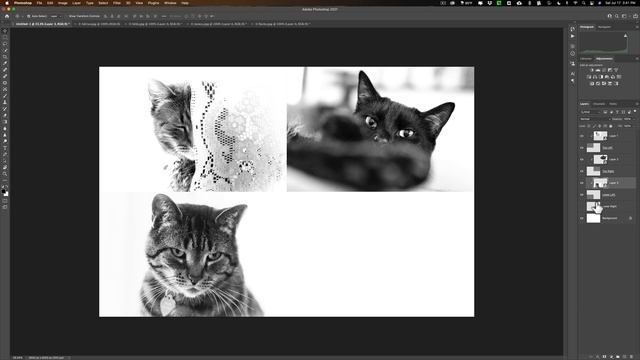The width and height of the screenshot is (640, 360).
Task: Click the zoom percentage field in status bar
Action: tap(18, 358)
